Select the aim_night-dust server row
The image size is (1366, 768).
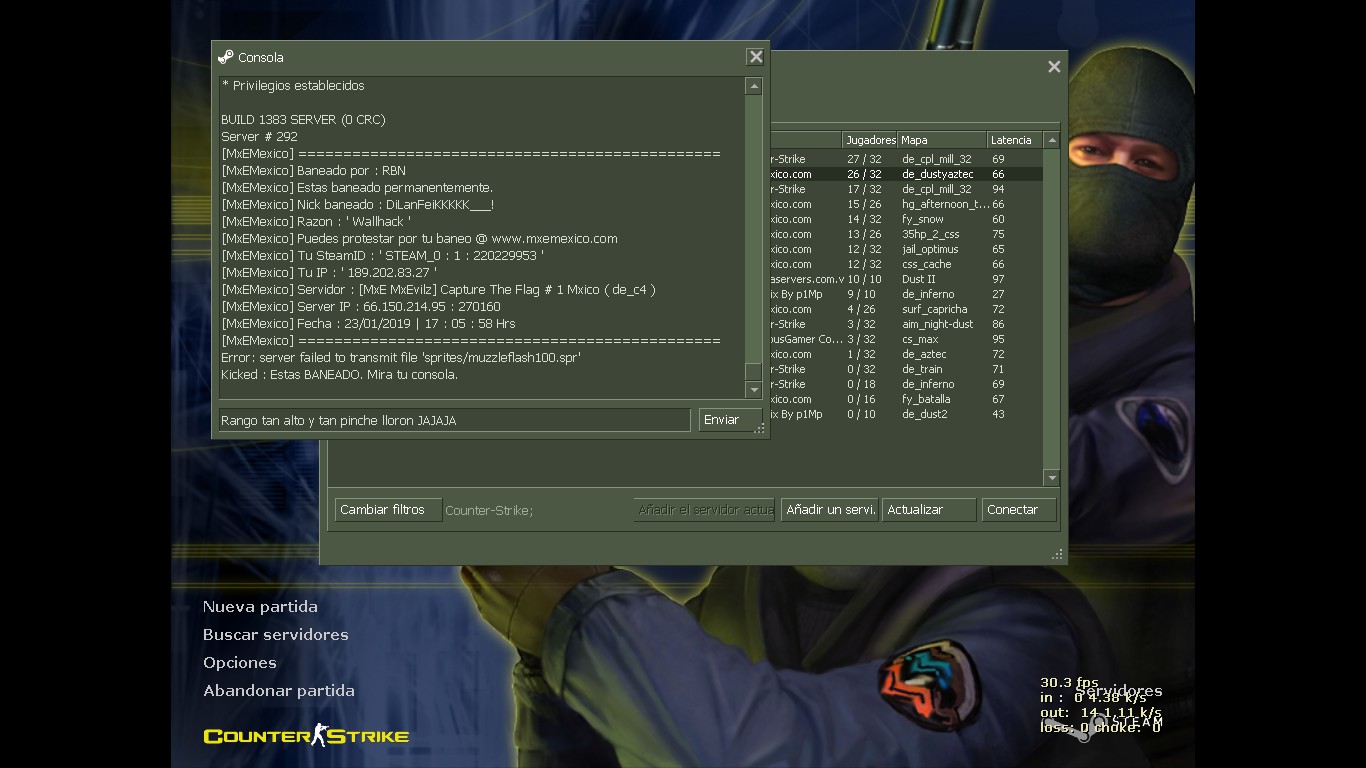[x=906, y=324]
